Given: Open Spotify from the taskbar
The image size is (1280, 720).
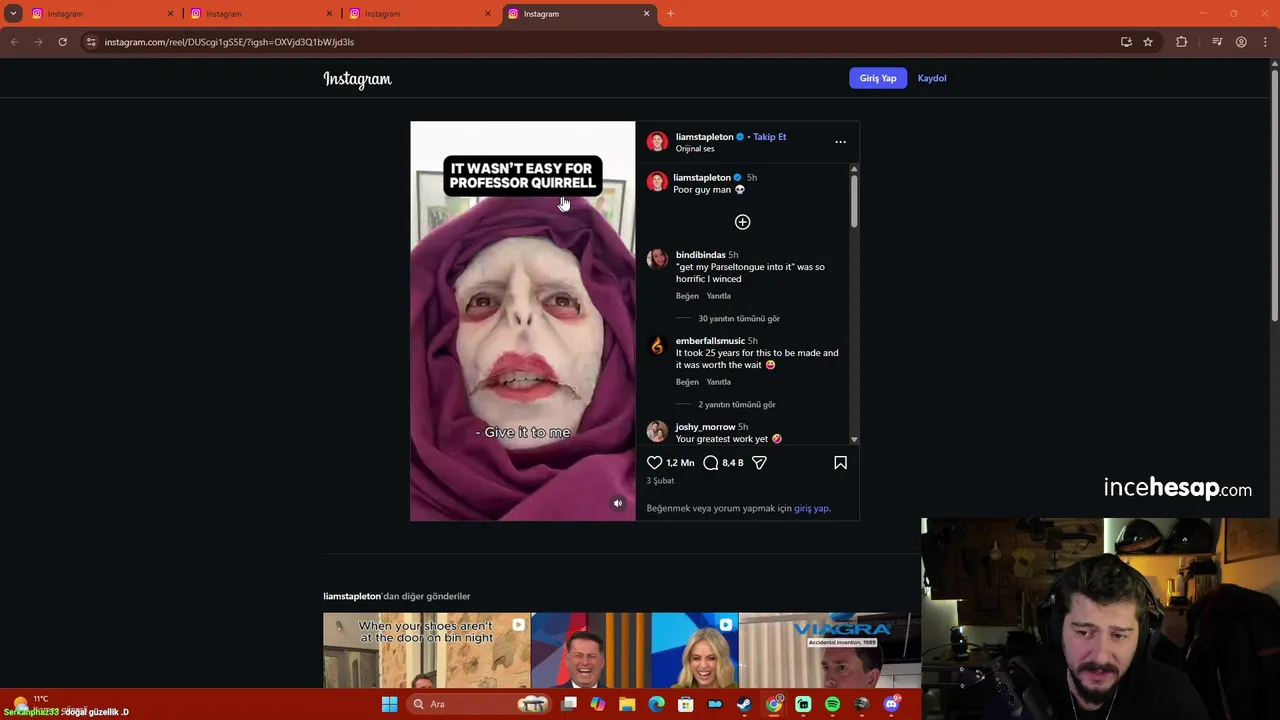Looking at the screenshot, I should coord(832,704).
